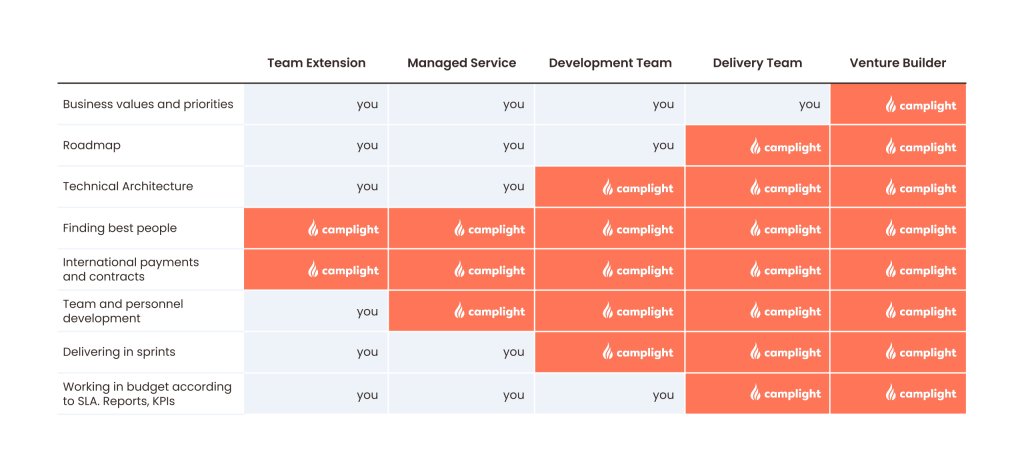Click camplight logo in Managed Service International payments row

click(x=489, y=270)
